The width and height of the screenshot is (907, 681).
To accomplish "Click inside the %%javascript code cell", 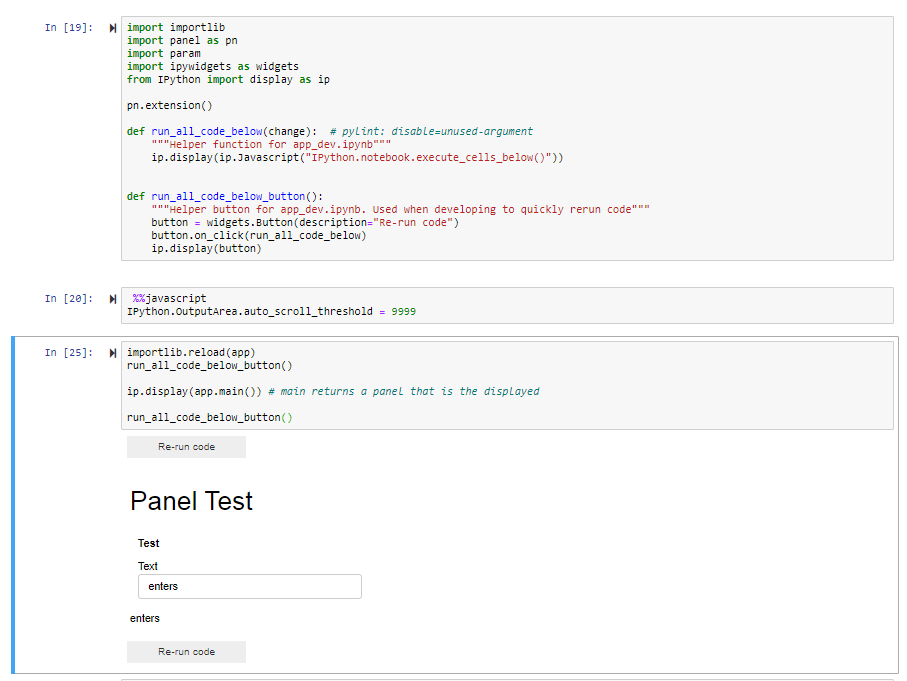I will 300,305.
